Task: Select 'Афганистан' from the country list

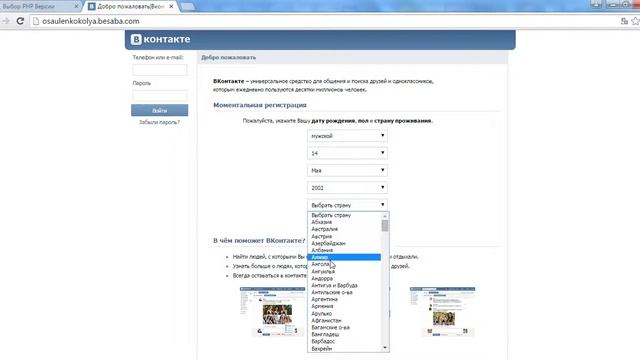Action: pyautogui.click(x=344, y=320)
